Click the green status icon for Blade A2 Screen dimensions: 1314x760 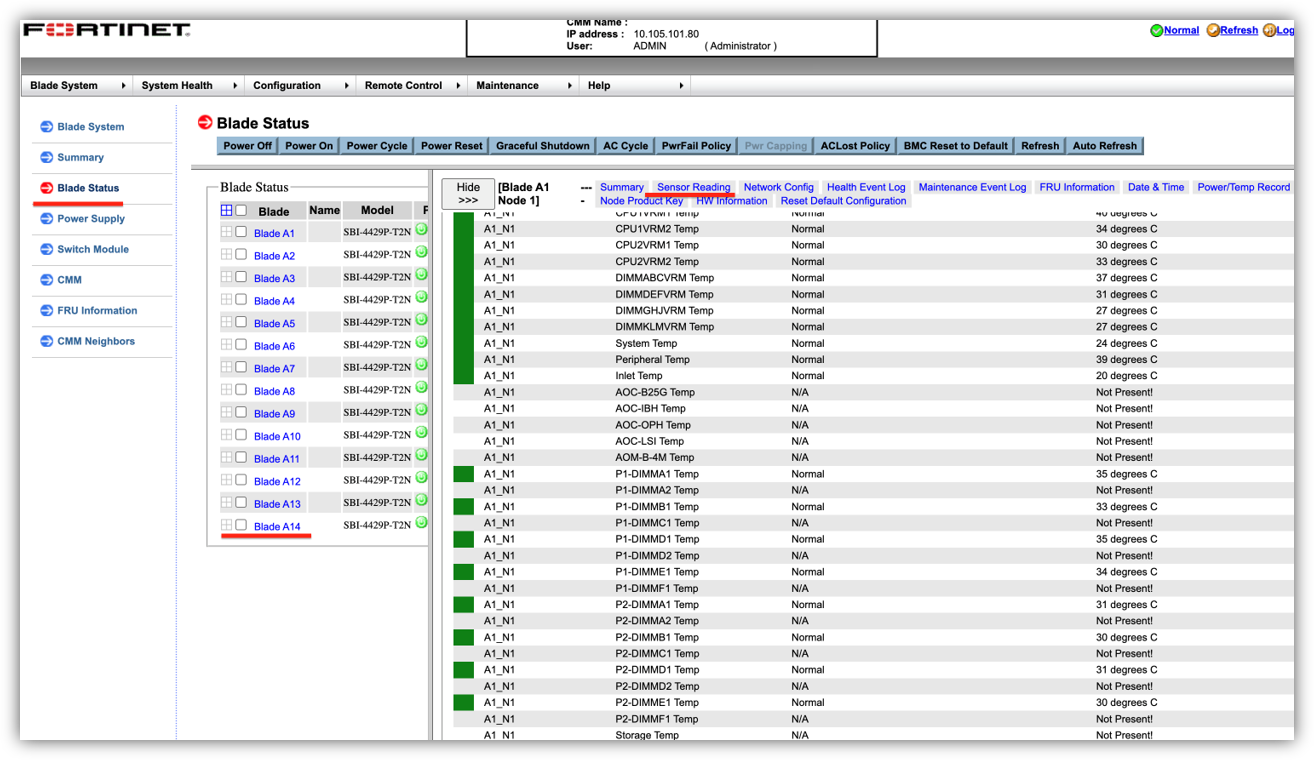[422, 252]
